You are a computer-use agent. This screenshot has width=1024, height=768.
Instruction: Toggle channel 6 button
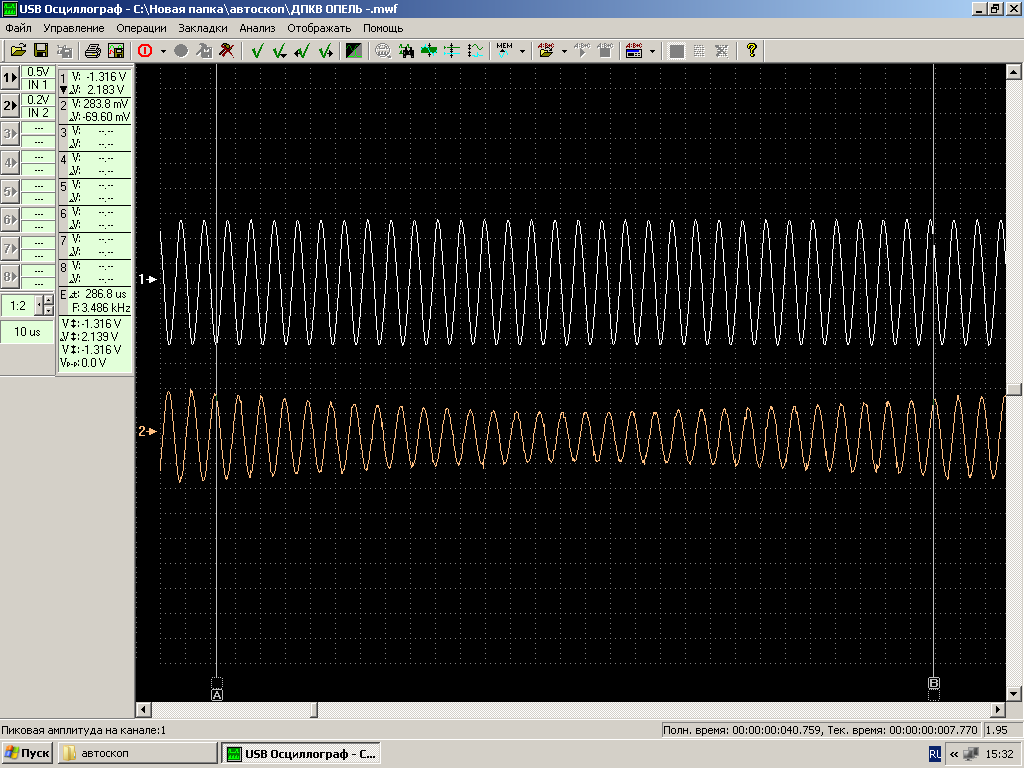point(10,219)
